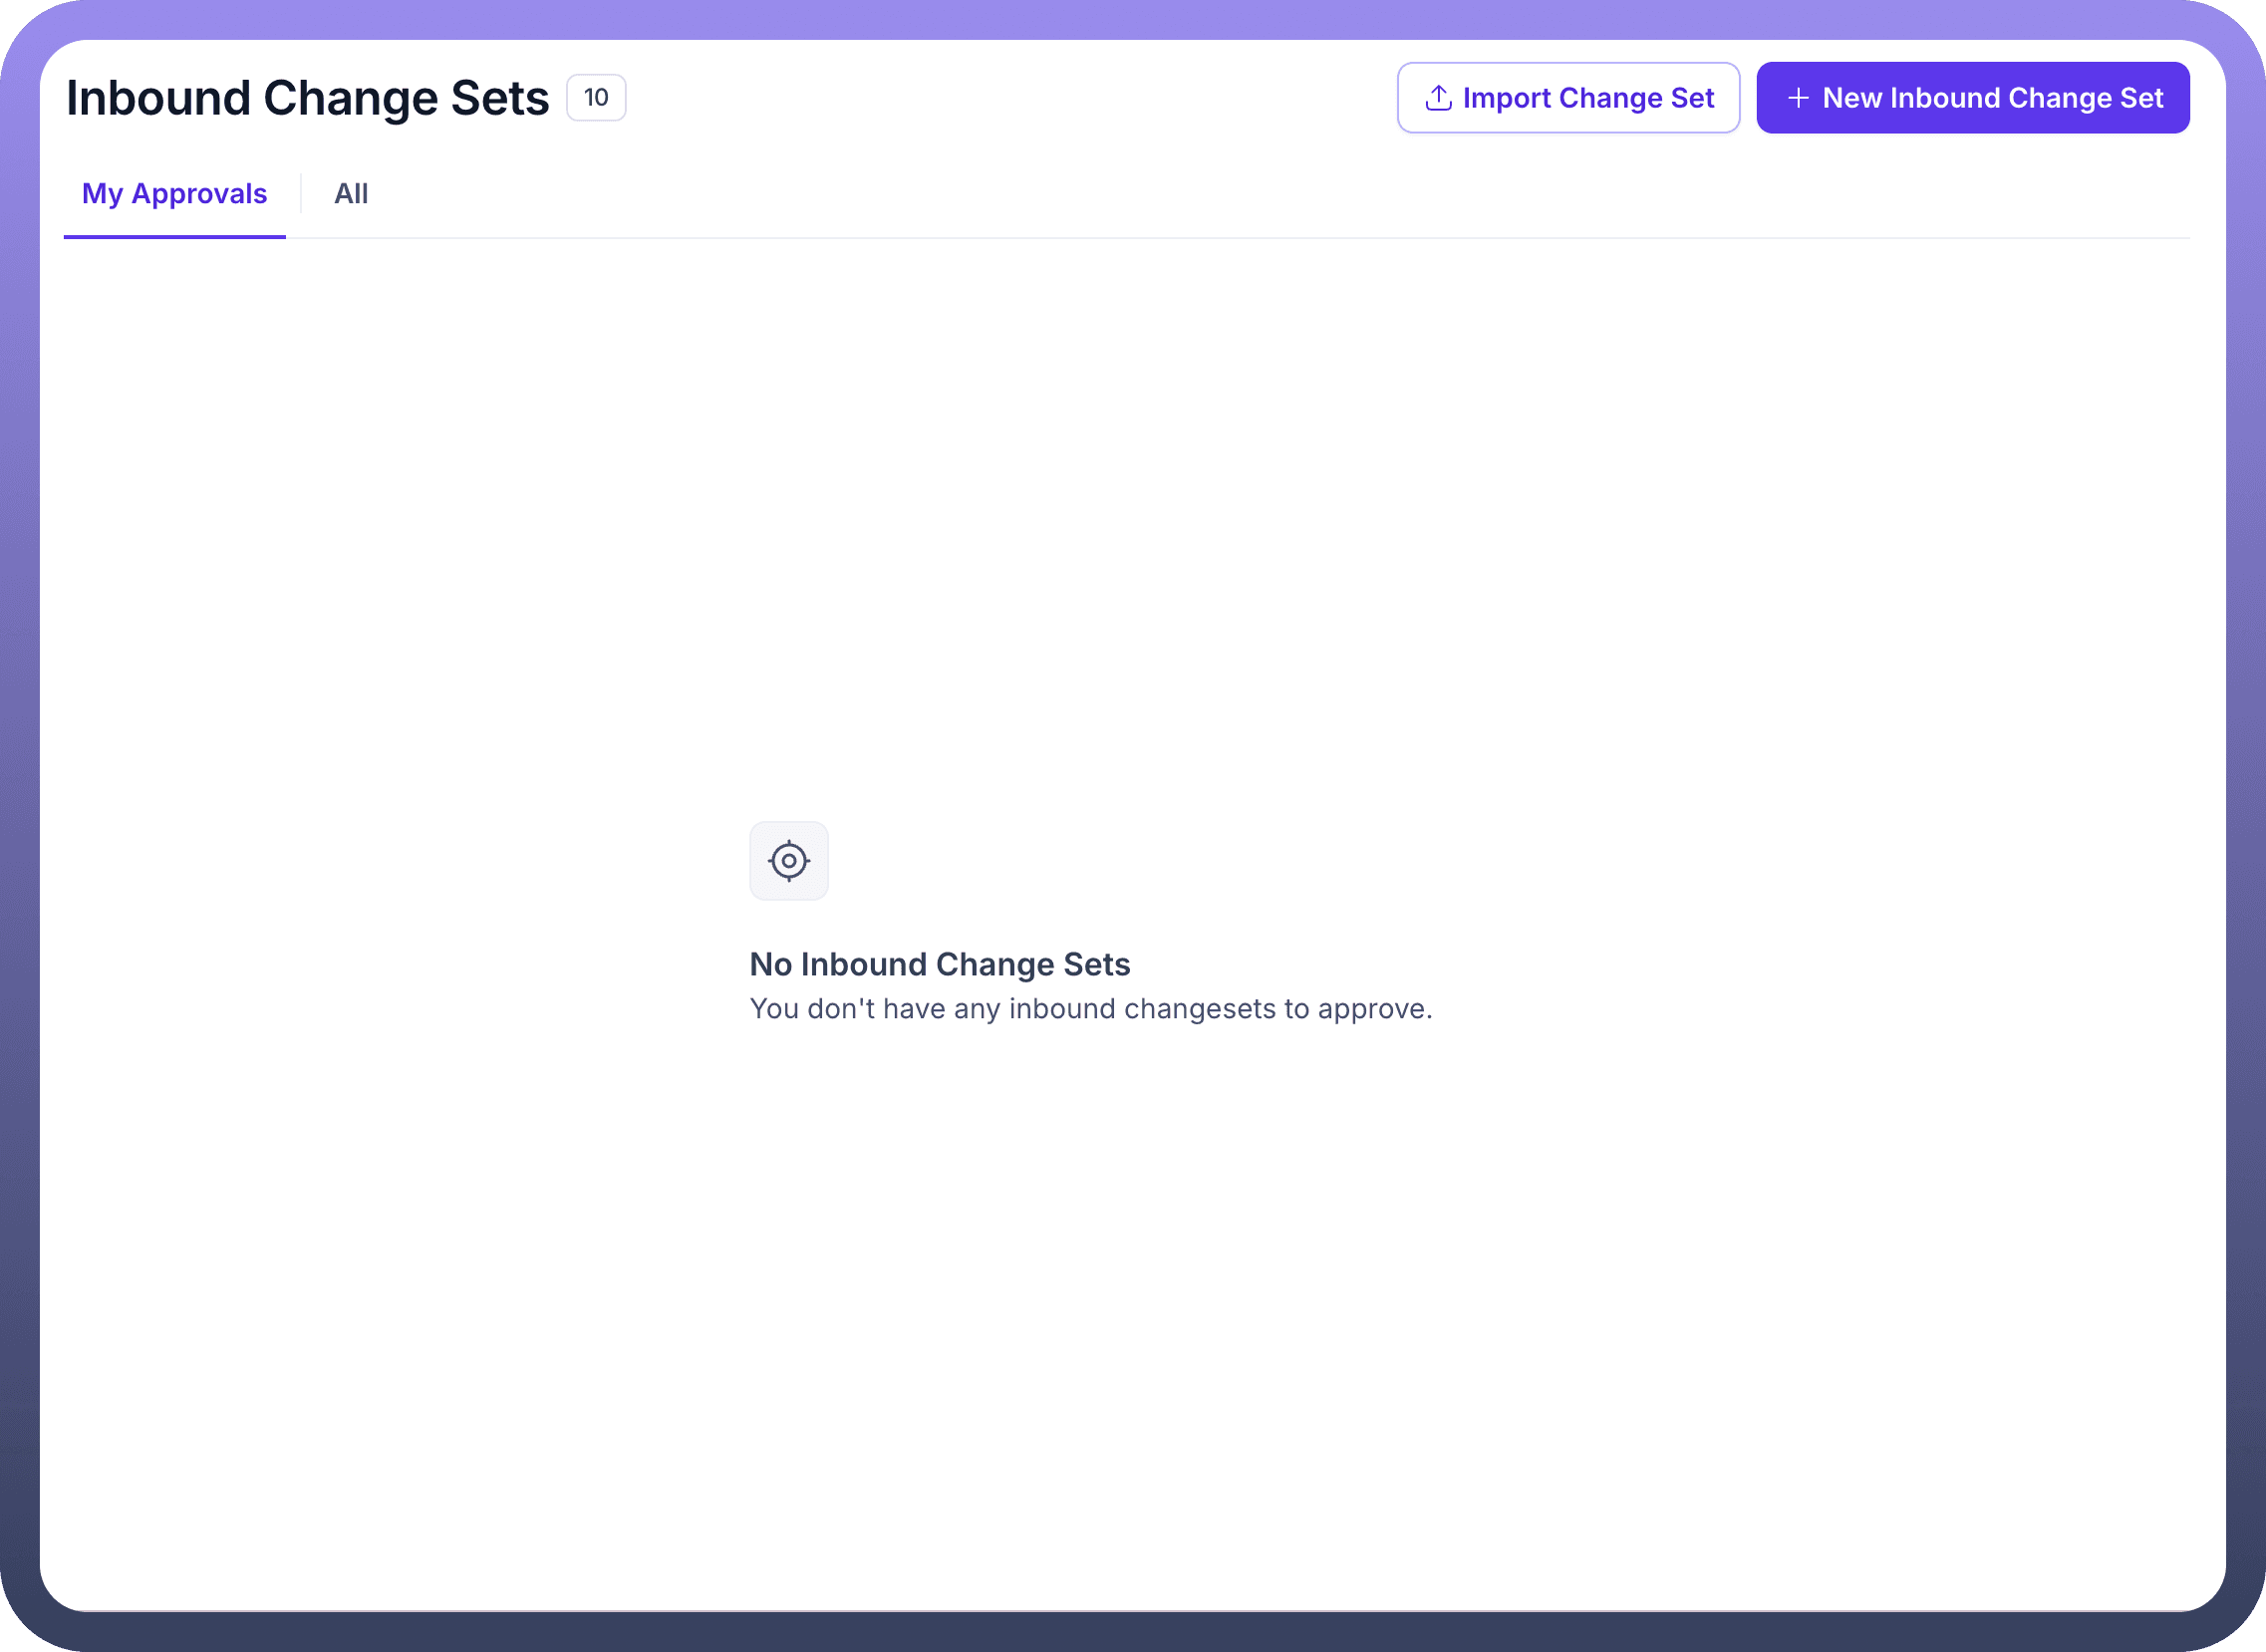
Task: Click the 'New Inbound Change Set' text label
Action: (1992, 98)
